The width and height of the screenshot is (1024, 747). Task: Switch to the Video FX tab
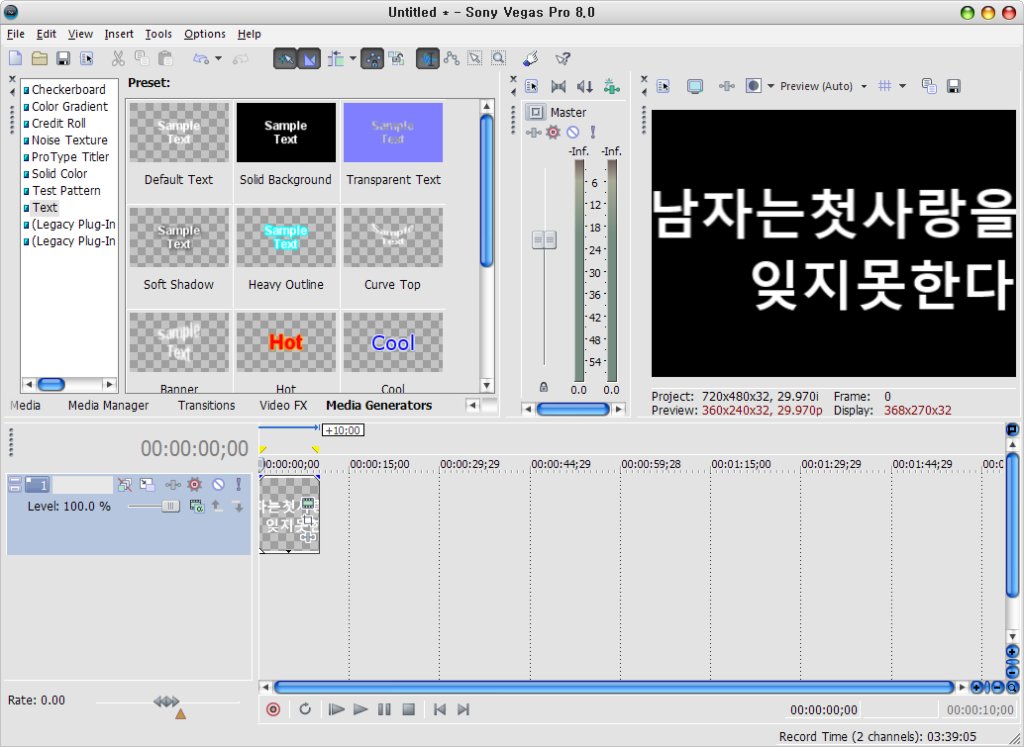[283, 405]
